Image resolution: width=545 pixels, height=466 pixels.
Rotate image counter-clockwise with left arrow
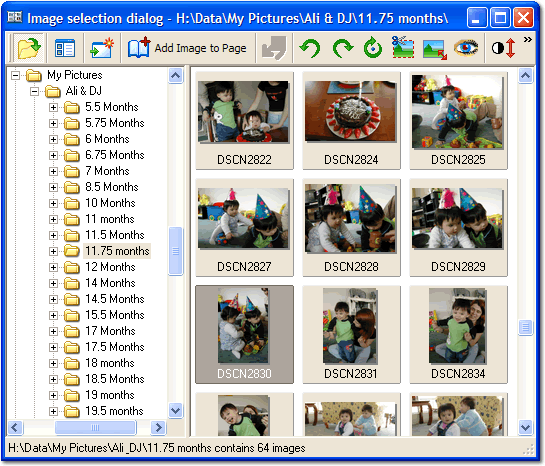pyautogui.click(x=310, y=48)
